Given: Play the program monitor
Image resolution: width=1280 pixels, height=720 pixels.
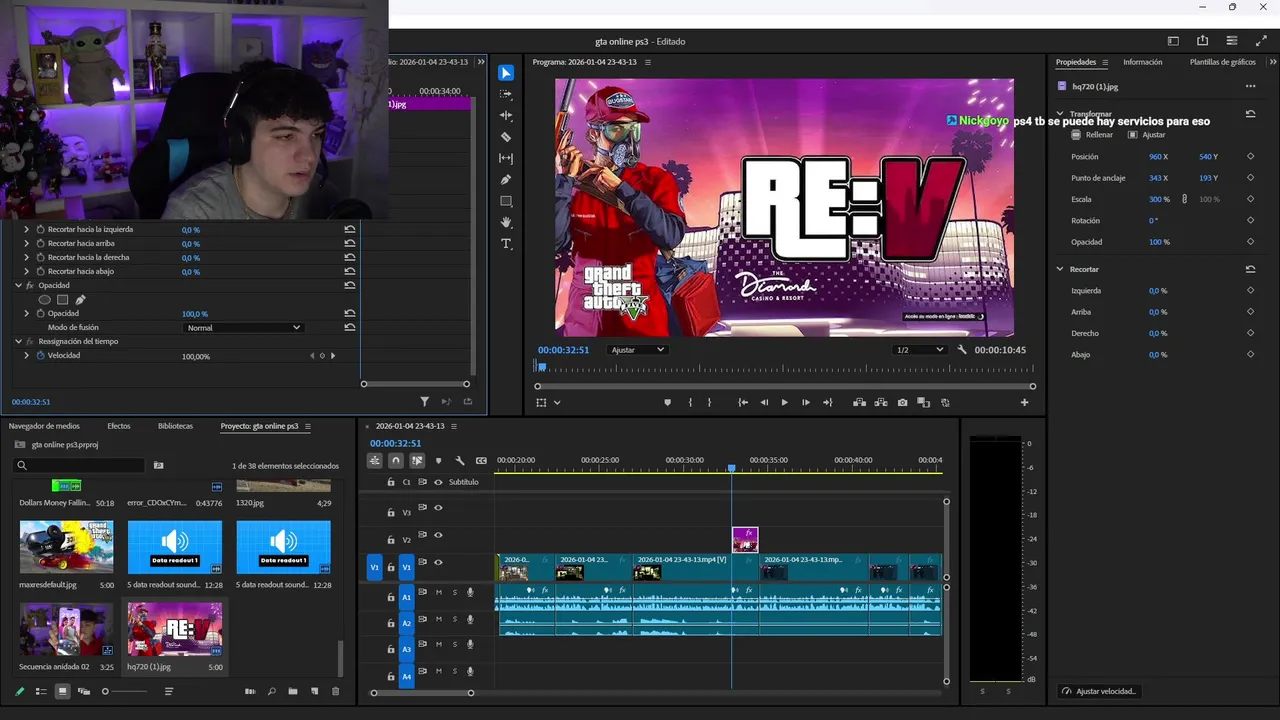Looking at the screenshot, I should pyautogui.click(x=784, y=402).
